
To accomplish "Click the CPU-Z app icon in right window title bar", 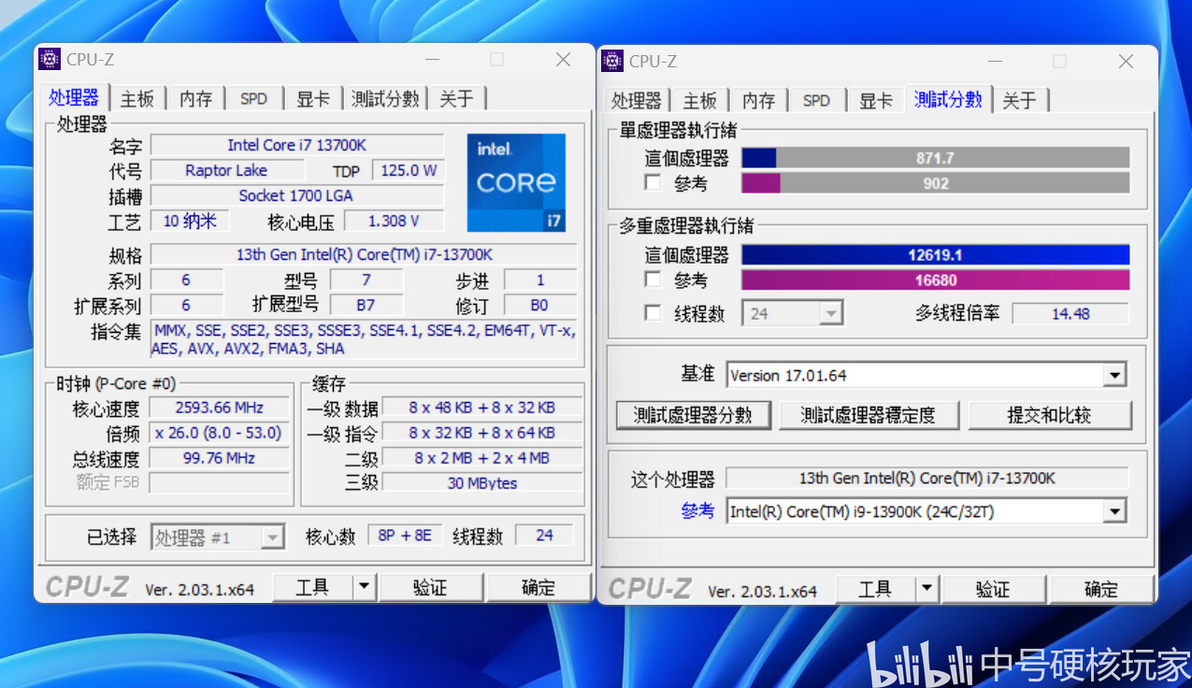I will coord(612,60).
